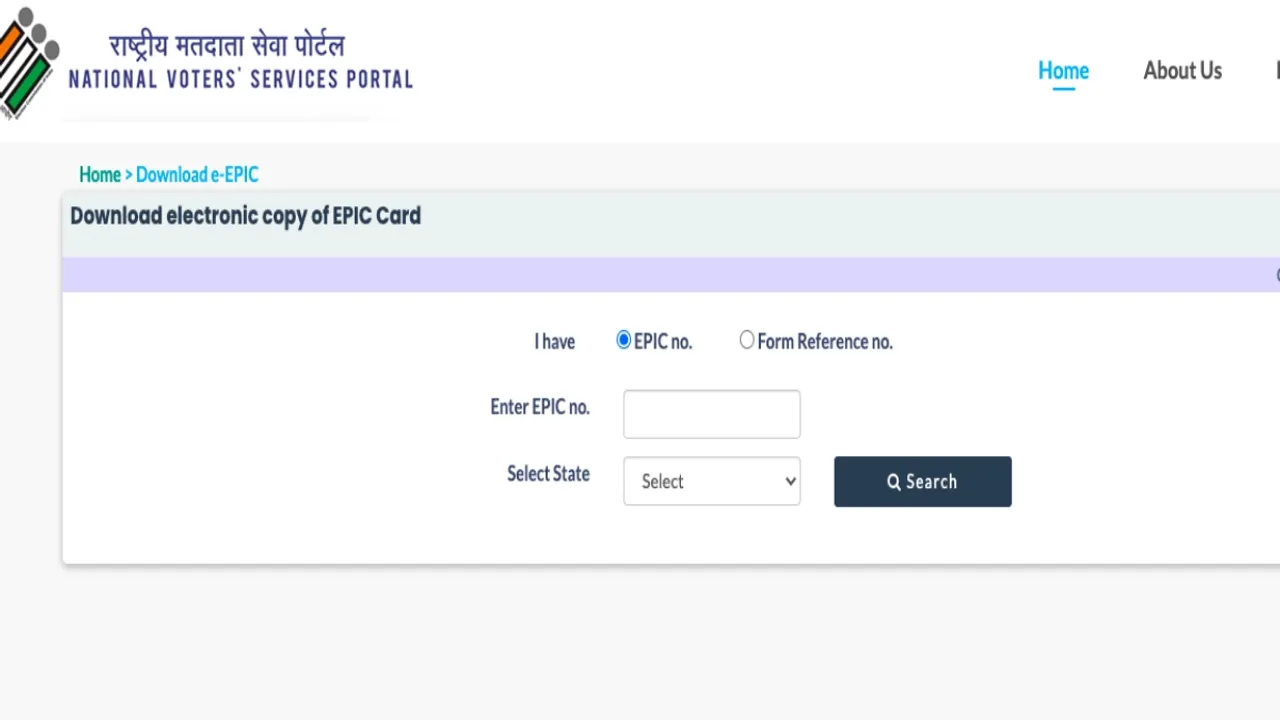Click the National Voters' Services Portal title
1280x720 pixels.
pyautogui.click(x=241, y=79)
